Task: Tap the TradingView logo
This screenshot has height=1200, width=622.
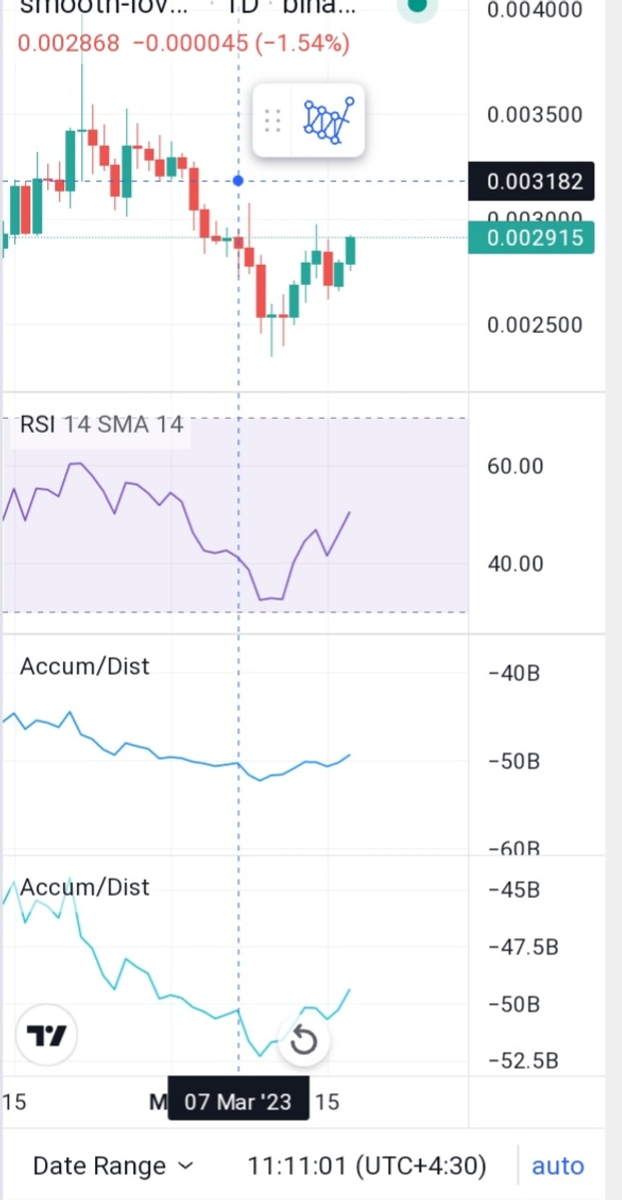Action: (47, 1036)
